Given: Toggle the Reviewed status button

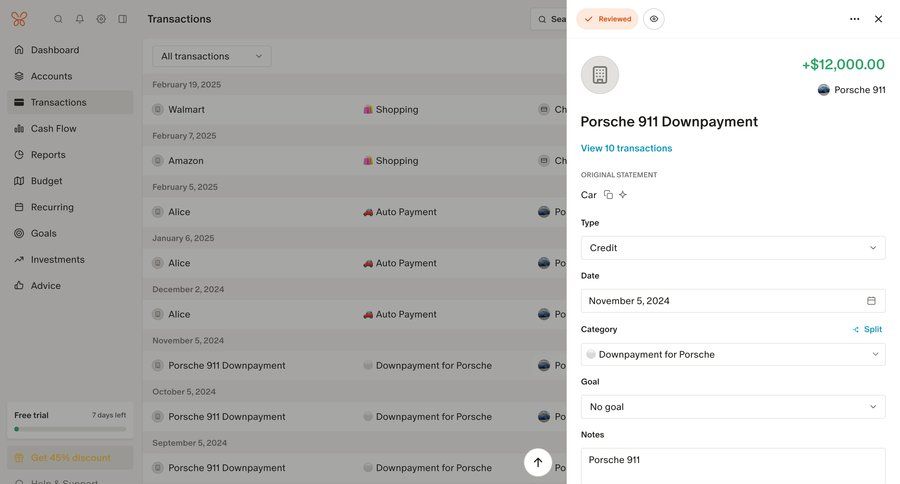Looking at the screenshot, I should 607,19.
